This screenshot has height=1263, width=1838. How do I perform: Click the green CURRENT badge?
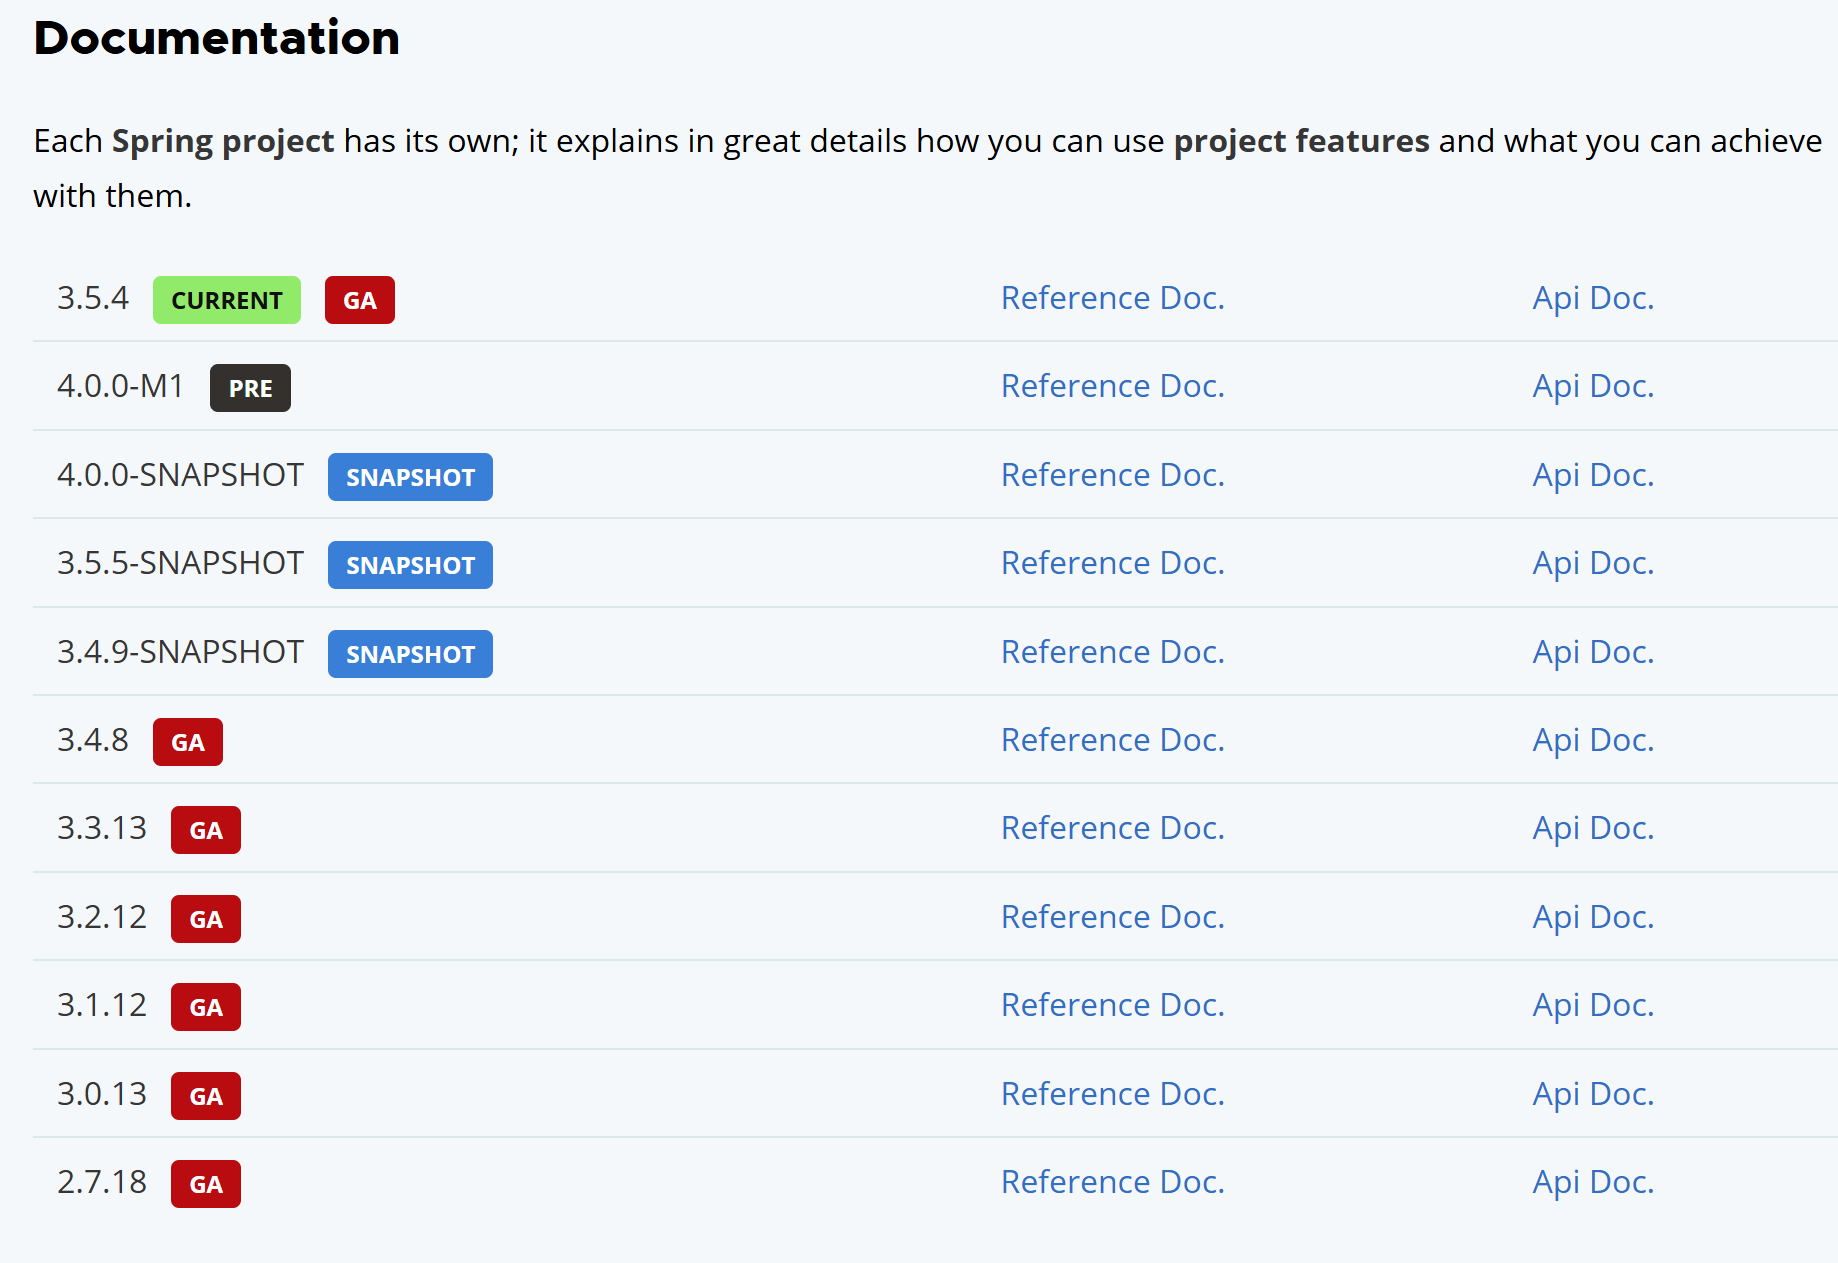(227, 300)
